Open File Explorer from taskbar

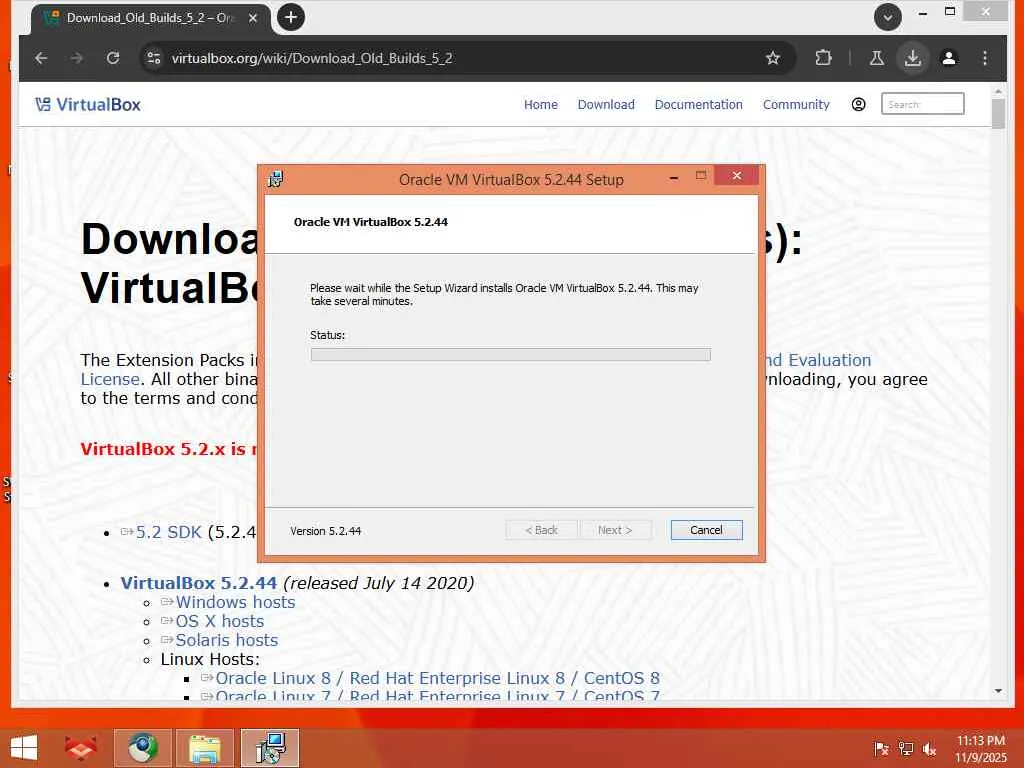click(x=205, y=748)
